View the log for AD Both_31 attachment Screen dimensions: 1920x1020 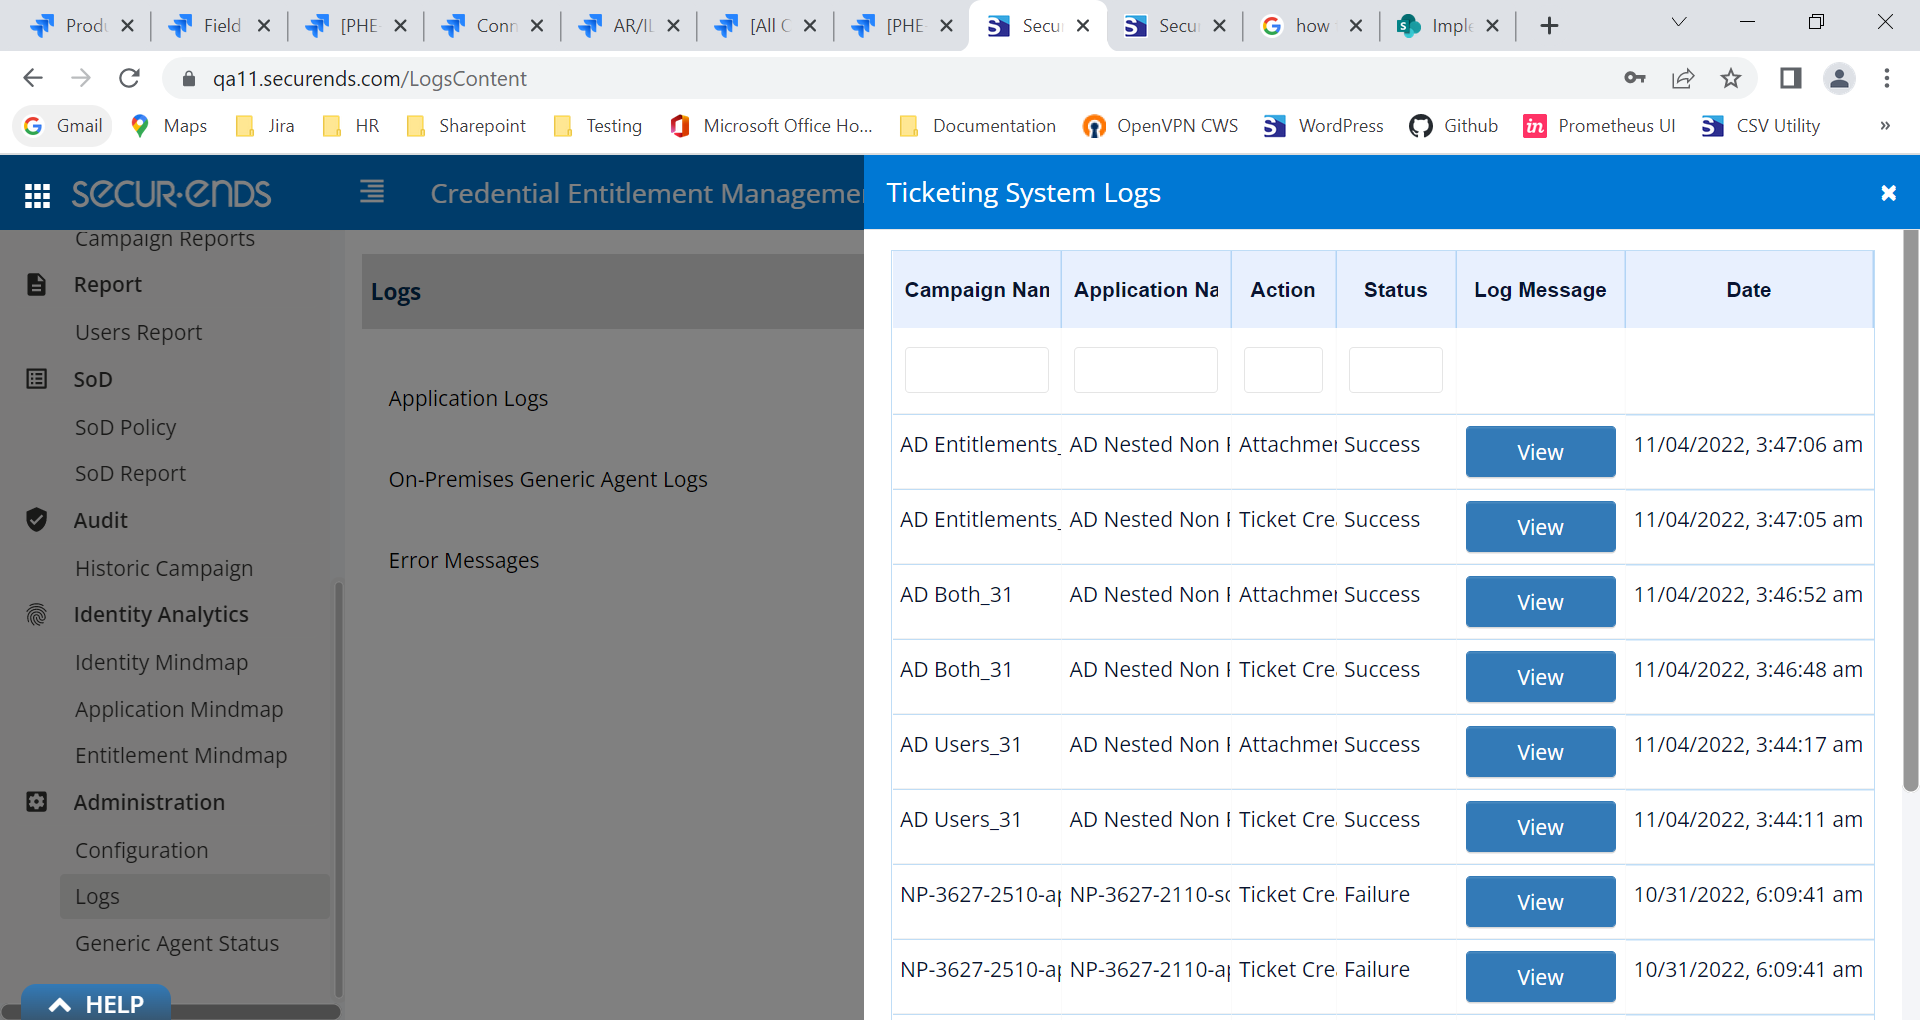(x=1539, y=601)
